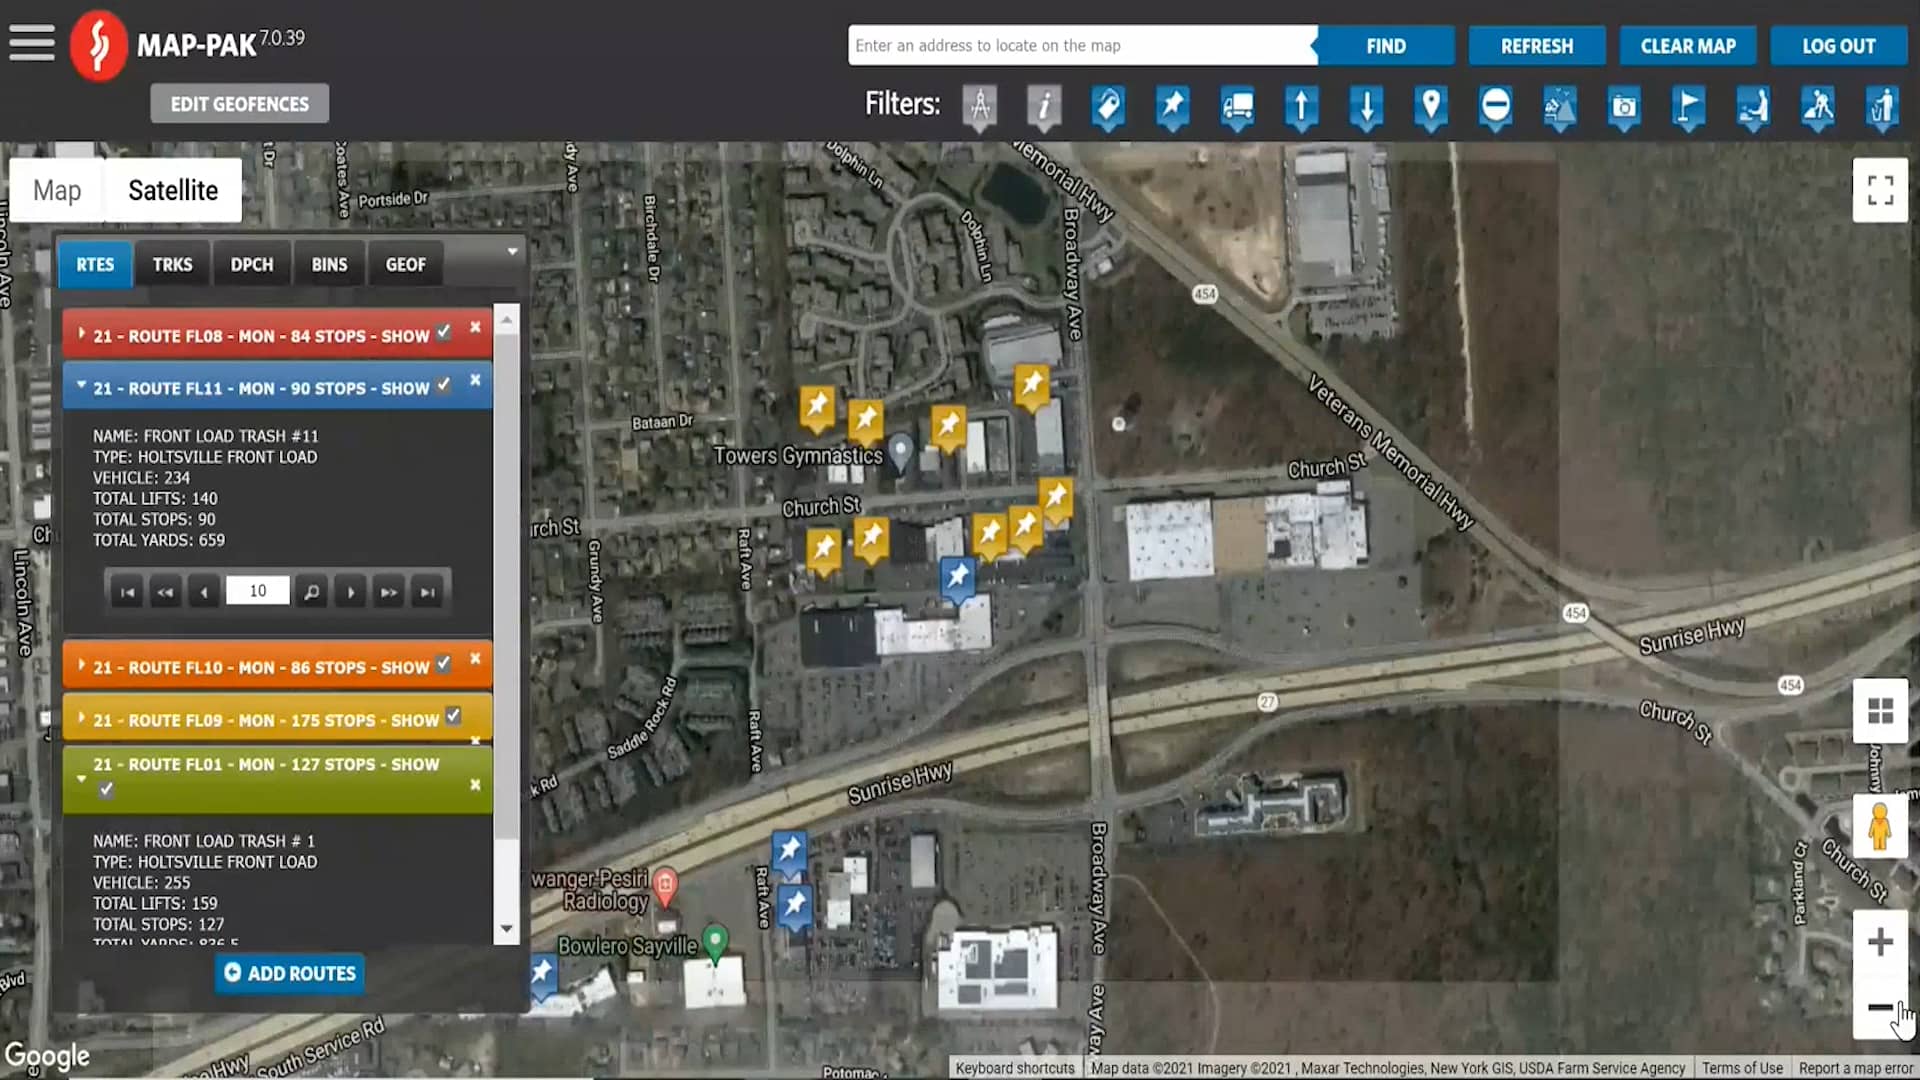Toggle the checkbox on ROUTE FL11 - MON
The image size is (1920, 1080).
444,385
